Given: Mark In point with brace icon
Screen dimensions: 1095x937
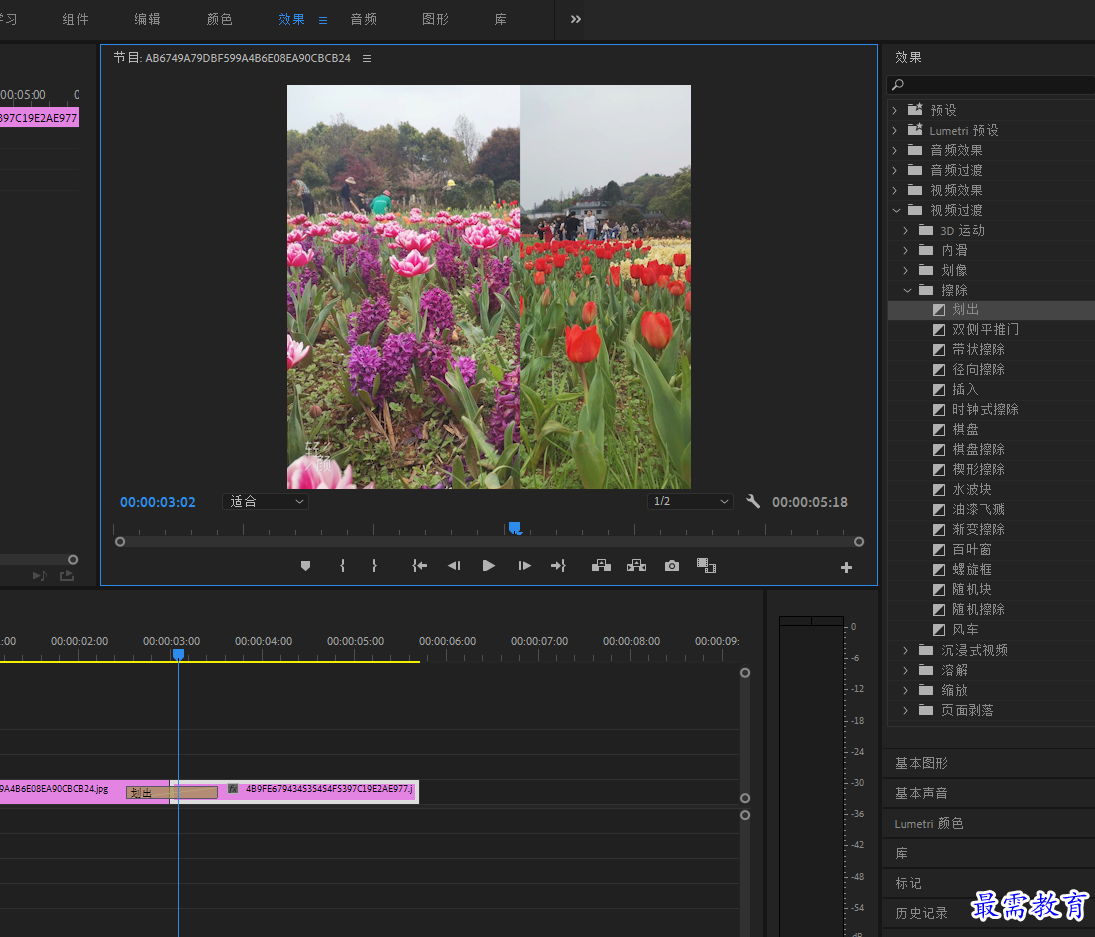Looking at the screenshot, I should pyautogui.click(x=342, y=566).
